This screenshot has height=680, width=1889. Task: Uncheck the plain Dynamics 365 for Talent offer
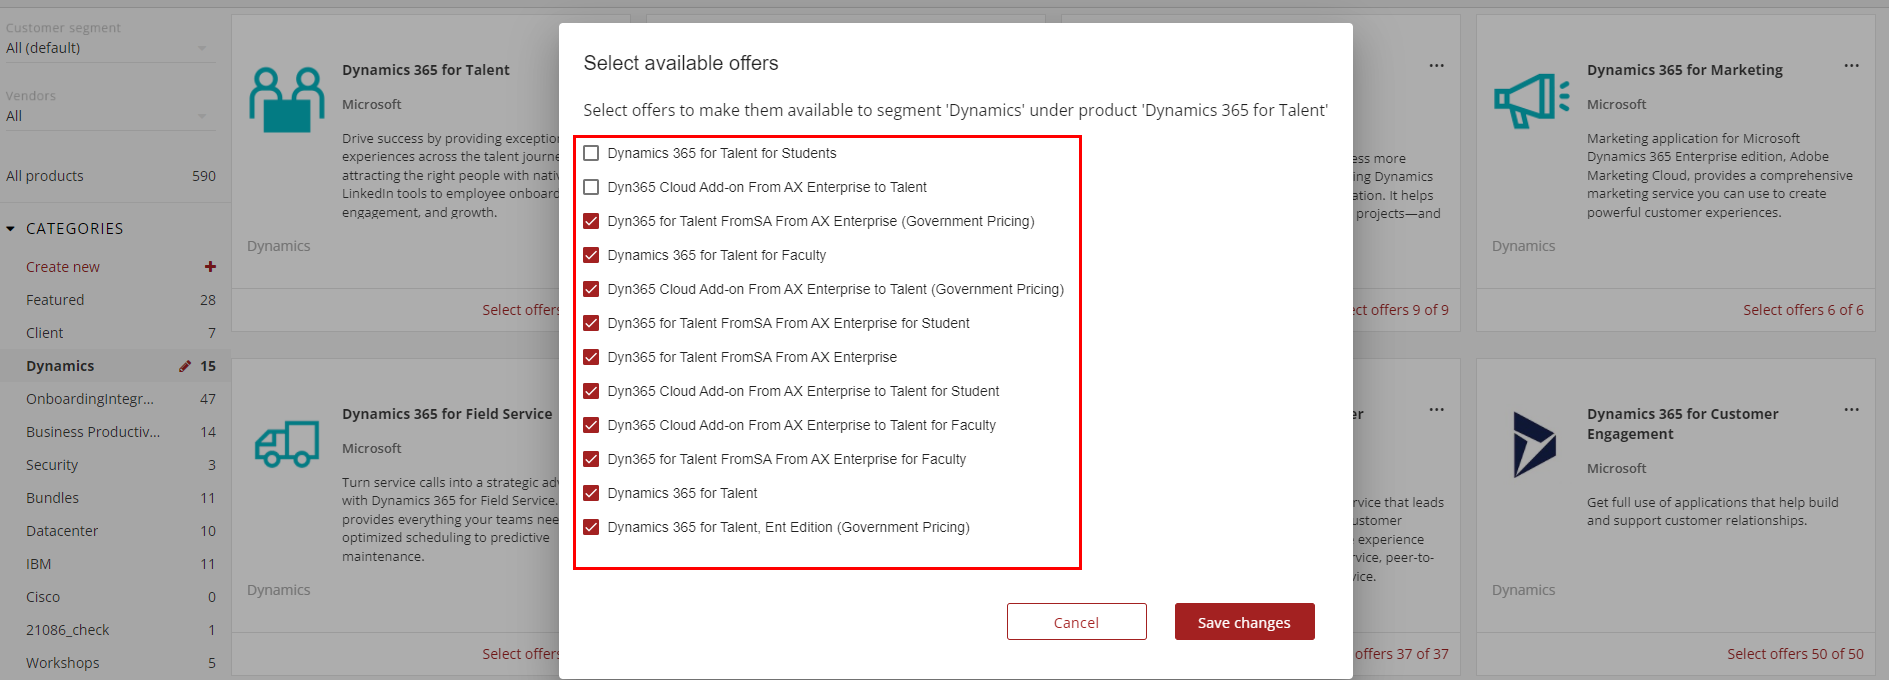pyautogui.click(x=591, y=493)
